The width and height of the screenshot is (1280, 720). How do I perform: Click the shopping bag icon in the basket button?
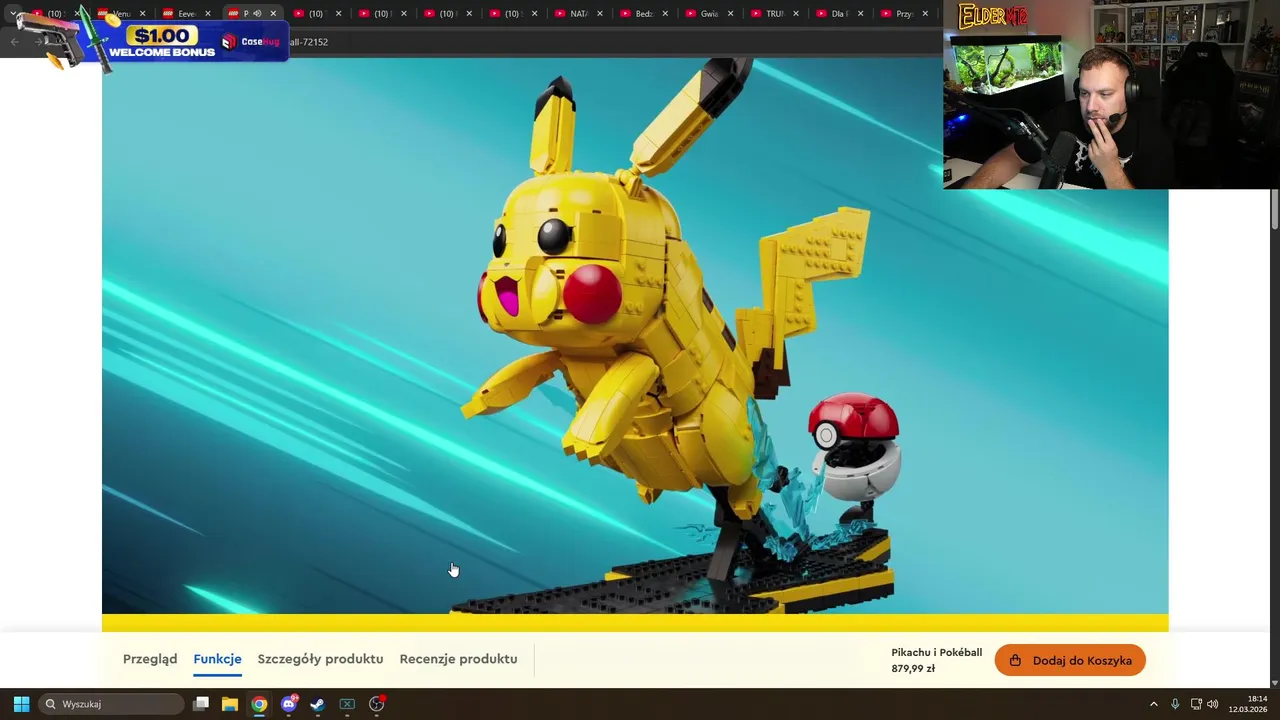click(x=1016, y=660)
